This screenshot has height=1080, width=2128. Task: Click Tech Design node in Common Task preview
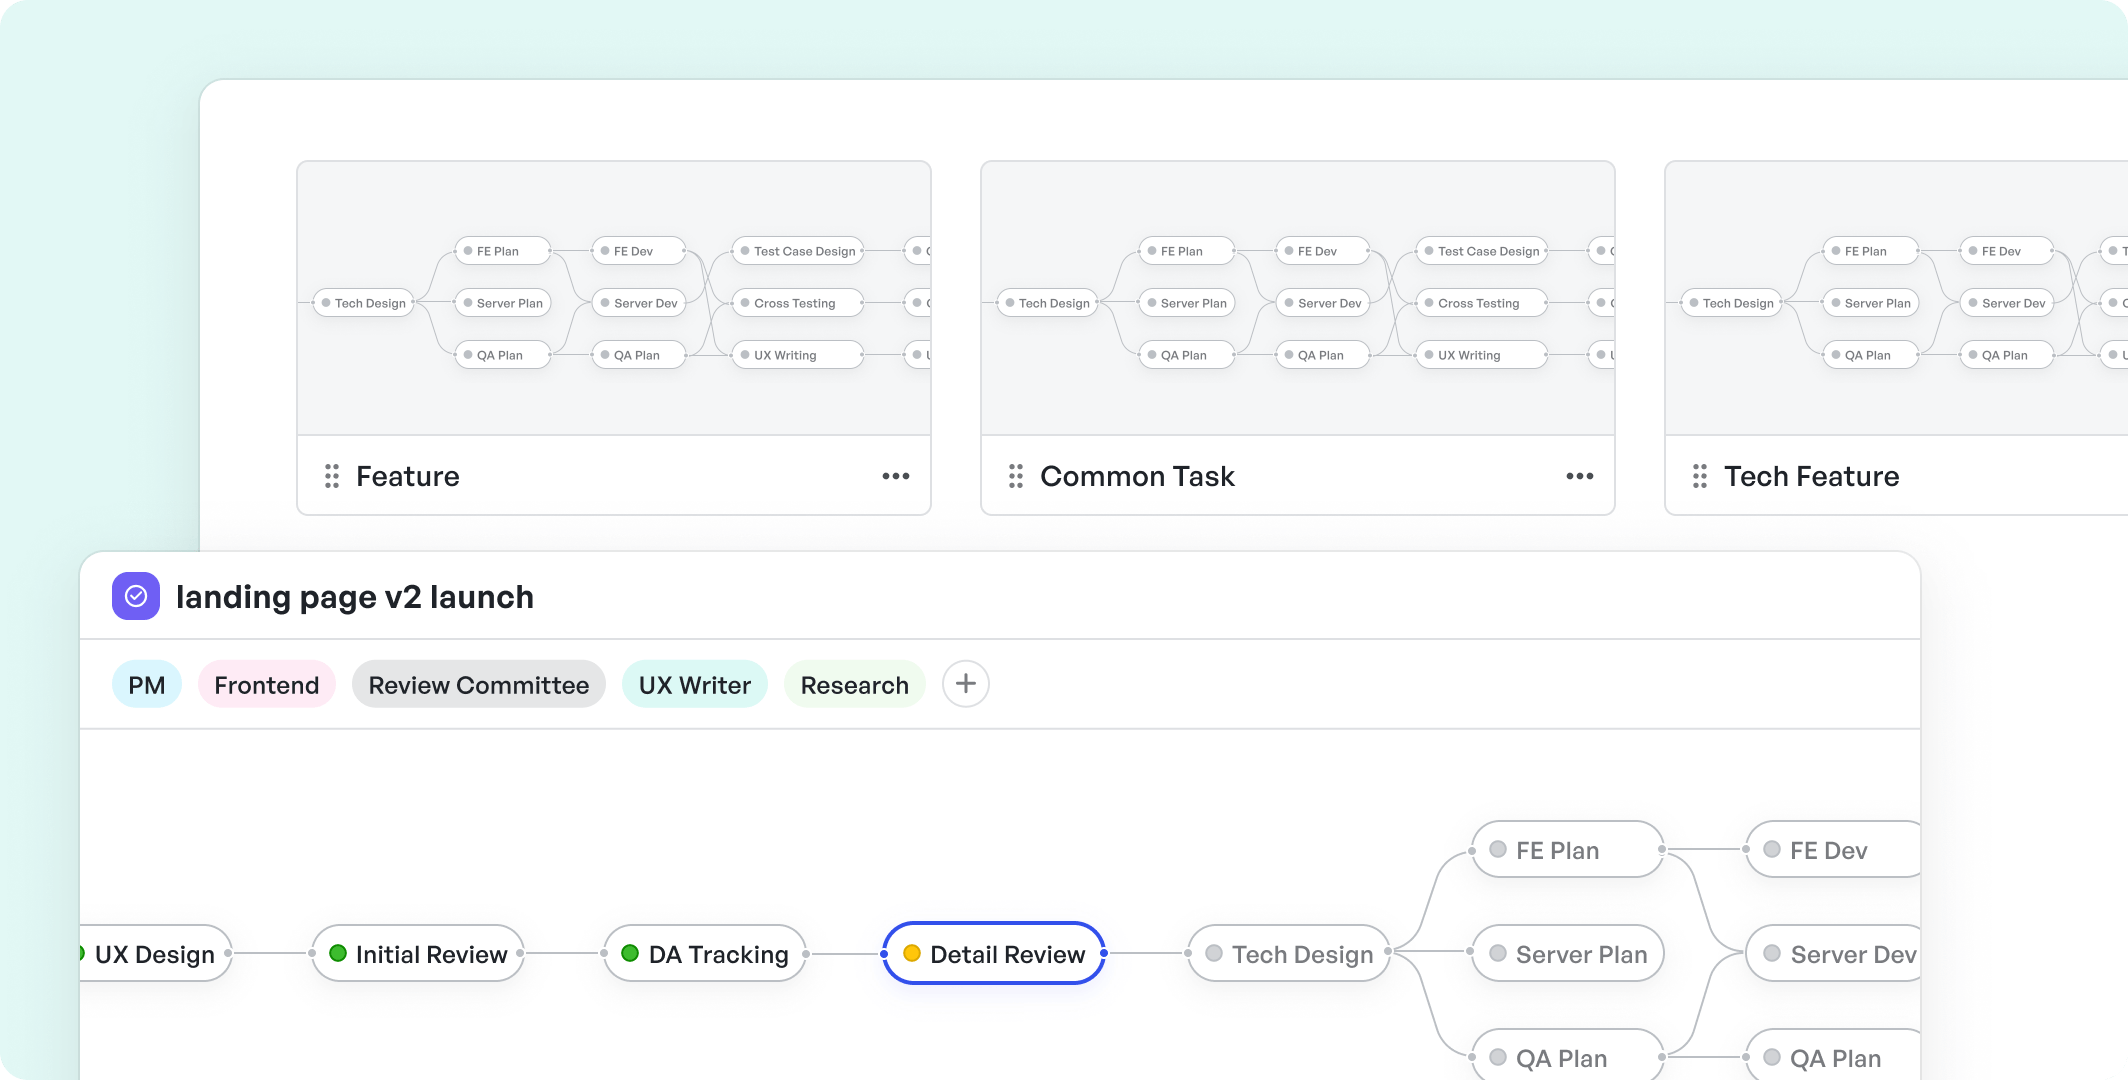coord(1048,303)
